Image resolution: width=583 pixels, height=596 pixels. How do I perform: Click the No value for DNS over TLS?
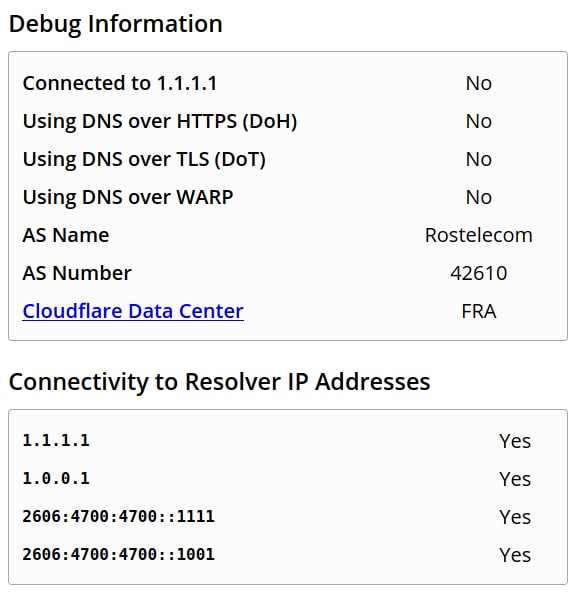[x=478, y=159]
